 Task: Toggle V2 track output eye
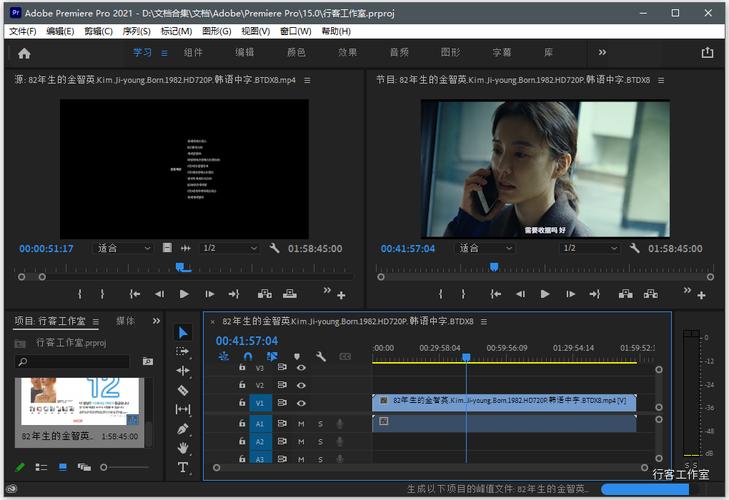click(x=301, y=385)
